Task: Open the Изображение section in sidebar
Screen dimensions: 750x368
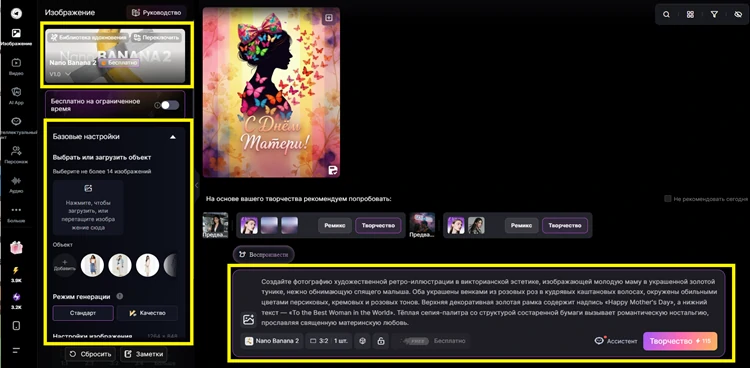Action: click(x=16, y=37)
